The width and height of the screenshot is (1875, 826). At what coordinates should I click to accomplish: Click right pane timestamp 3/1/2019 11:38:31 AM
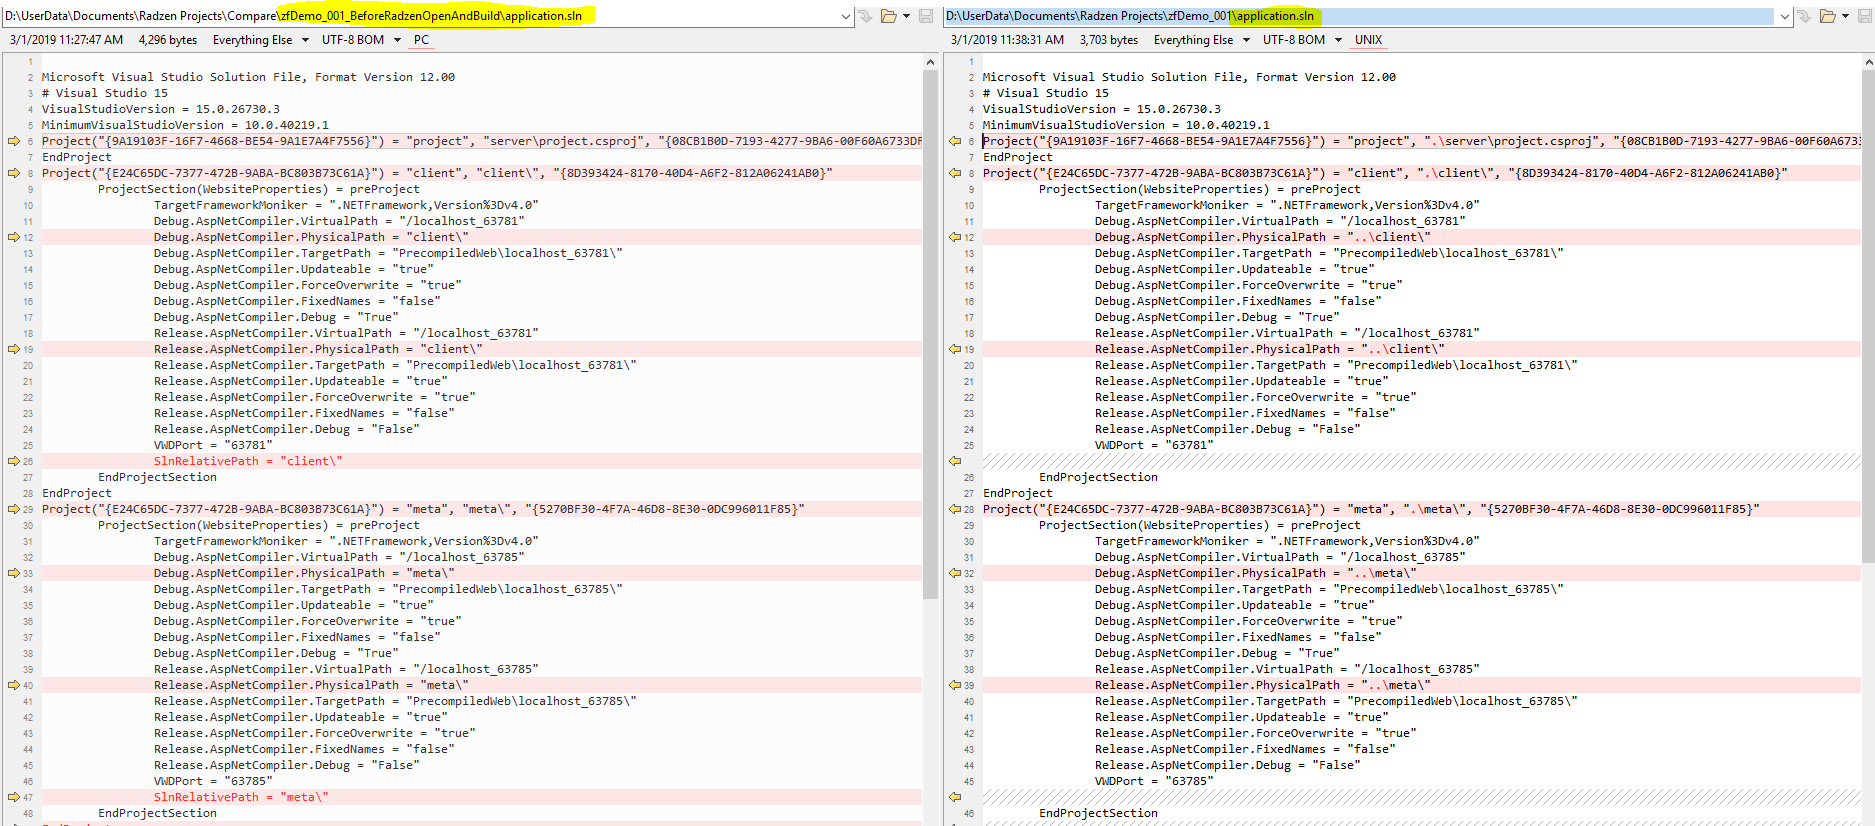[x=1007, y=40]
